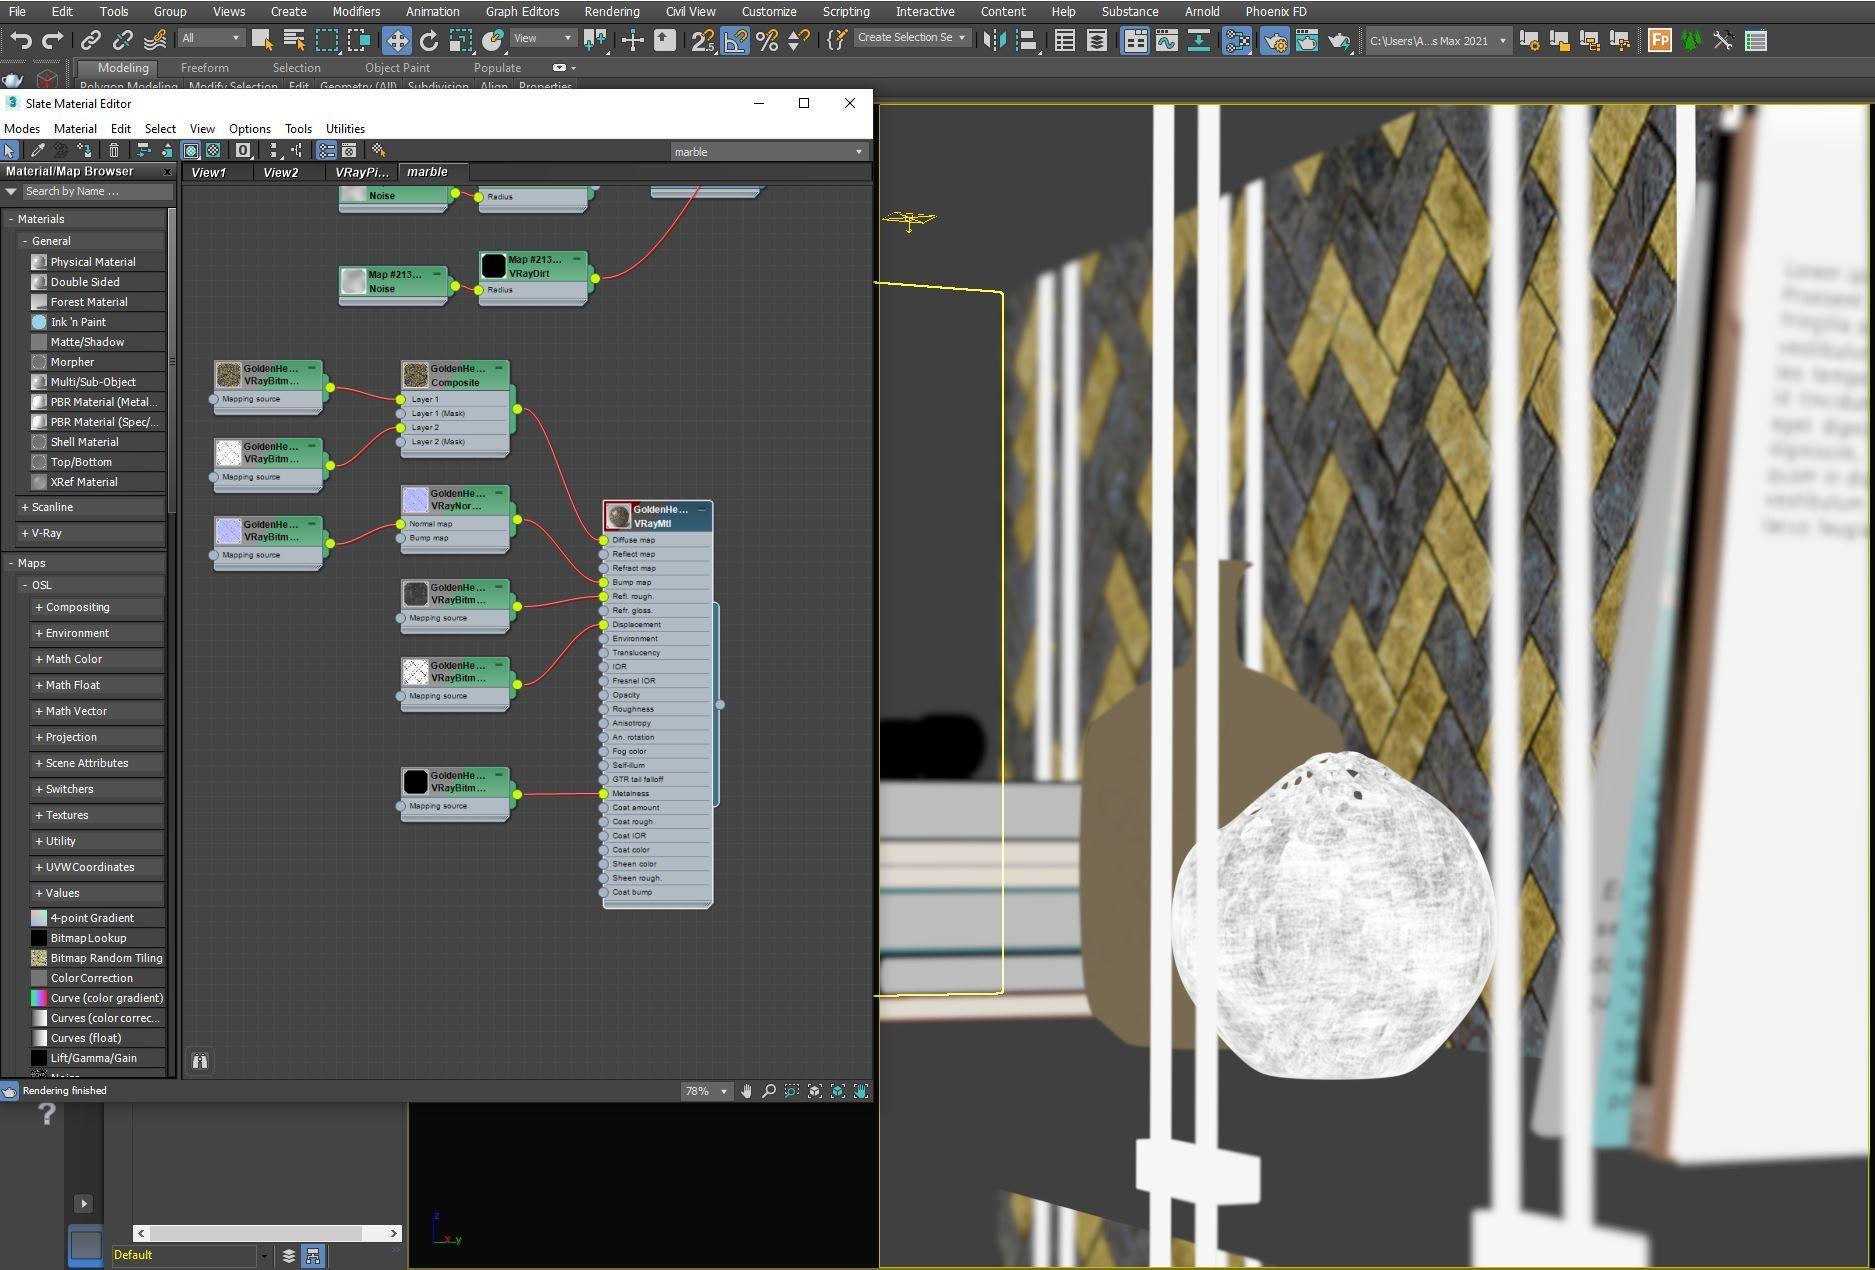
Task: Pick material from object with eyedropper
Action: 38,150
